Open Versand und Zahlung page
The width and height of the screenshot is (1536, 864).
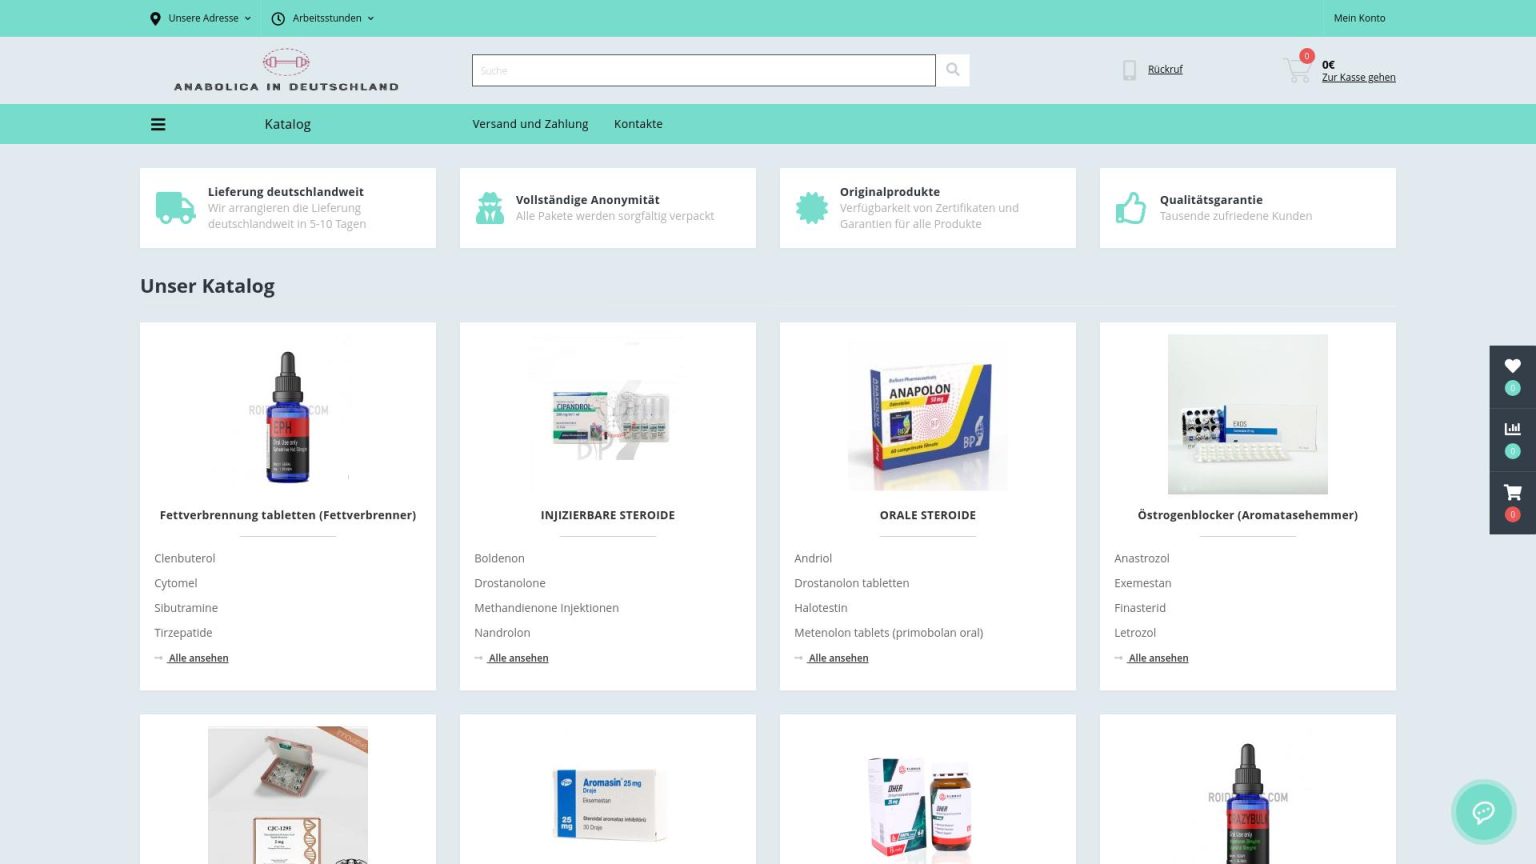coord(530,124)
